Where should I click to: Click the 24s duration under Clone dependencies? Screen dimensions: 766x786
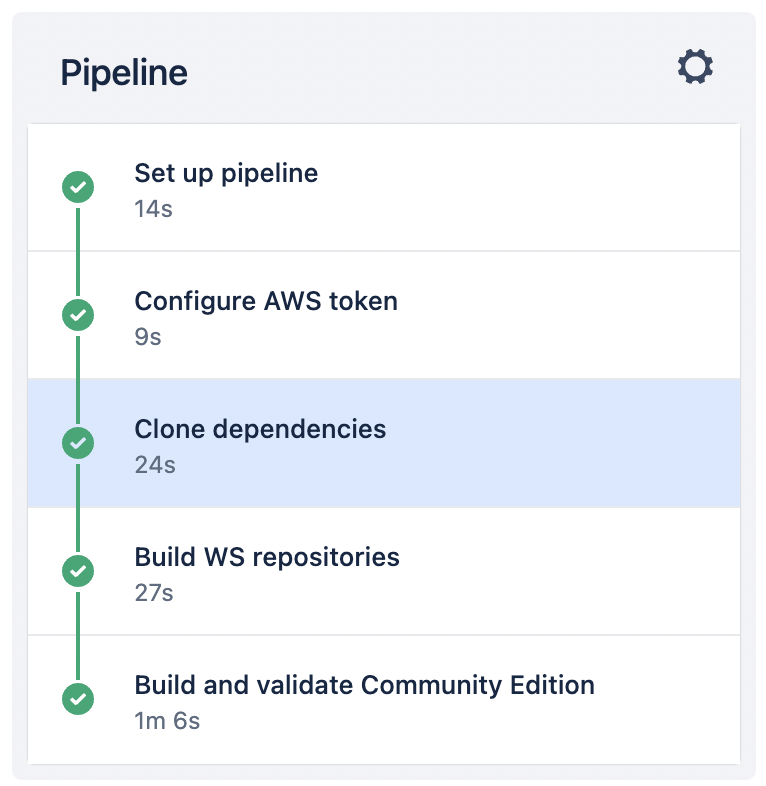click(155, 465)
